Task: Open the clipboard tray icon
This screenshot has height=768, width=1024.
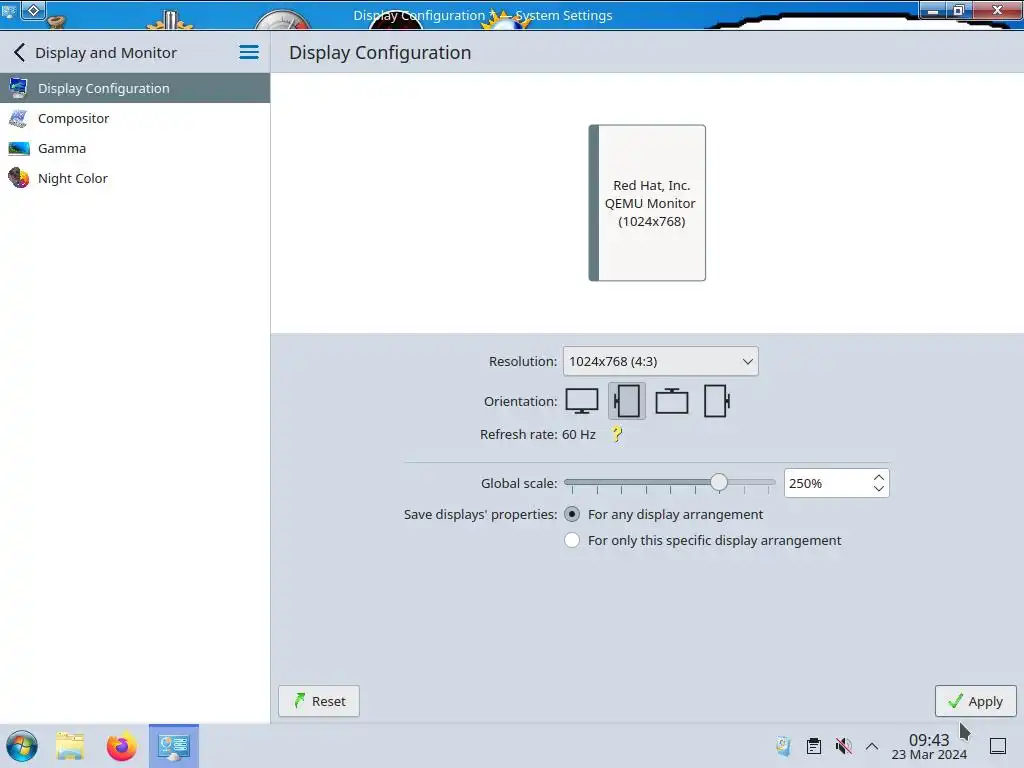Action: (x=814, y=746)
